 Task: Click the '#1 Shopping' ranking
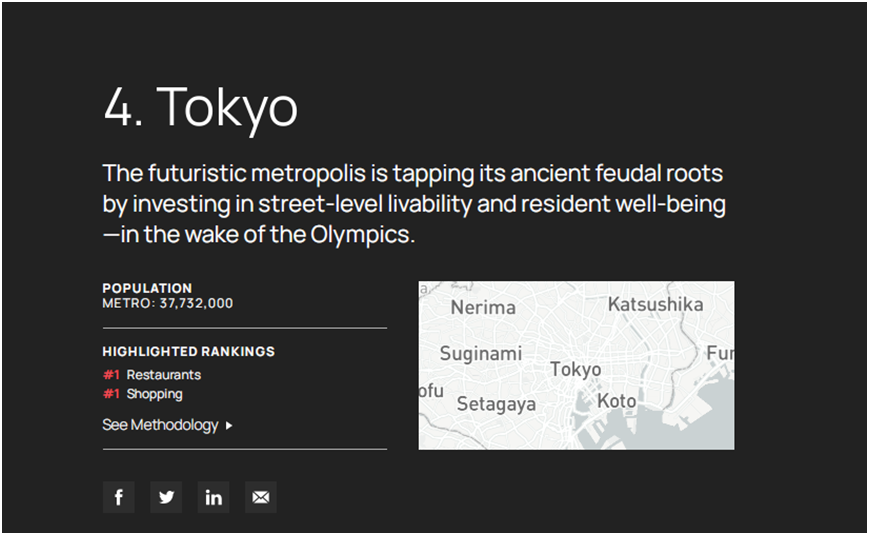pos(142,394)
